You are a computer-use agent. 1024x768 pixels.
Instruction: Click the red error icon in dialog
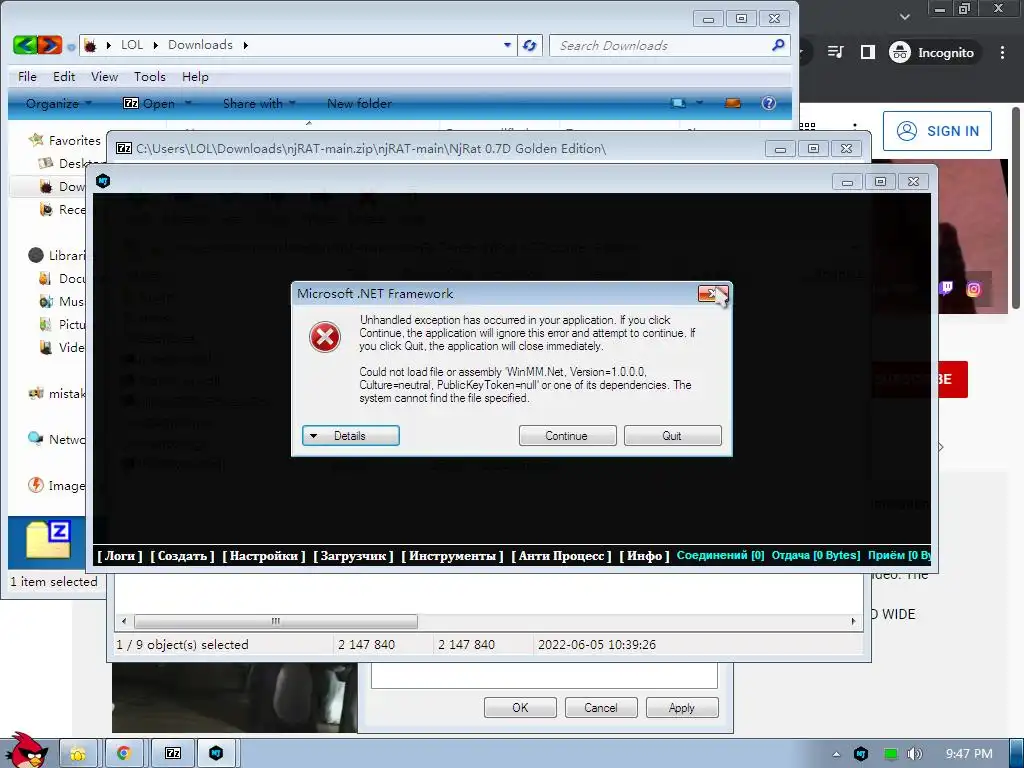(x=325, y=338)
